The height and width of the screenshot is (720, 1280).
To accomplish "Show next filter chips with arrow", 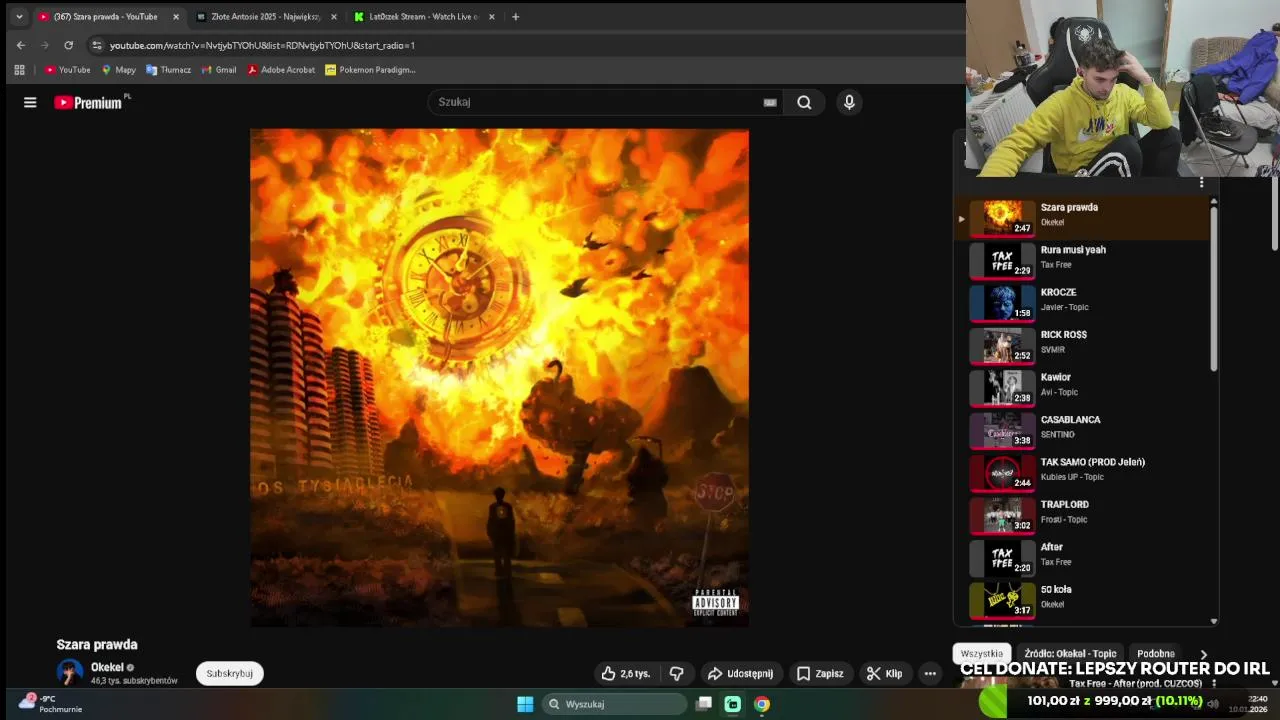I will point(1203,654).
